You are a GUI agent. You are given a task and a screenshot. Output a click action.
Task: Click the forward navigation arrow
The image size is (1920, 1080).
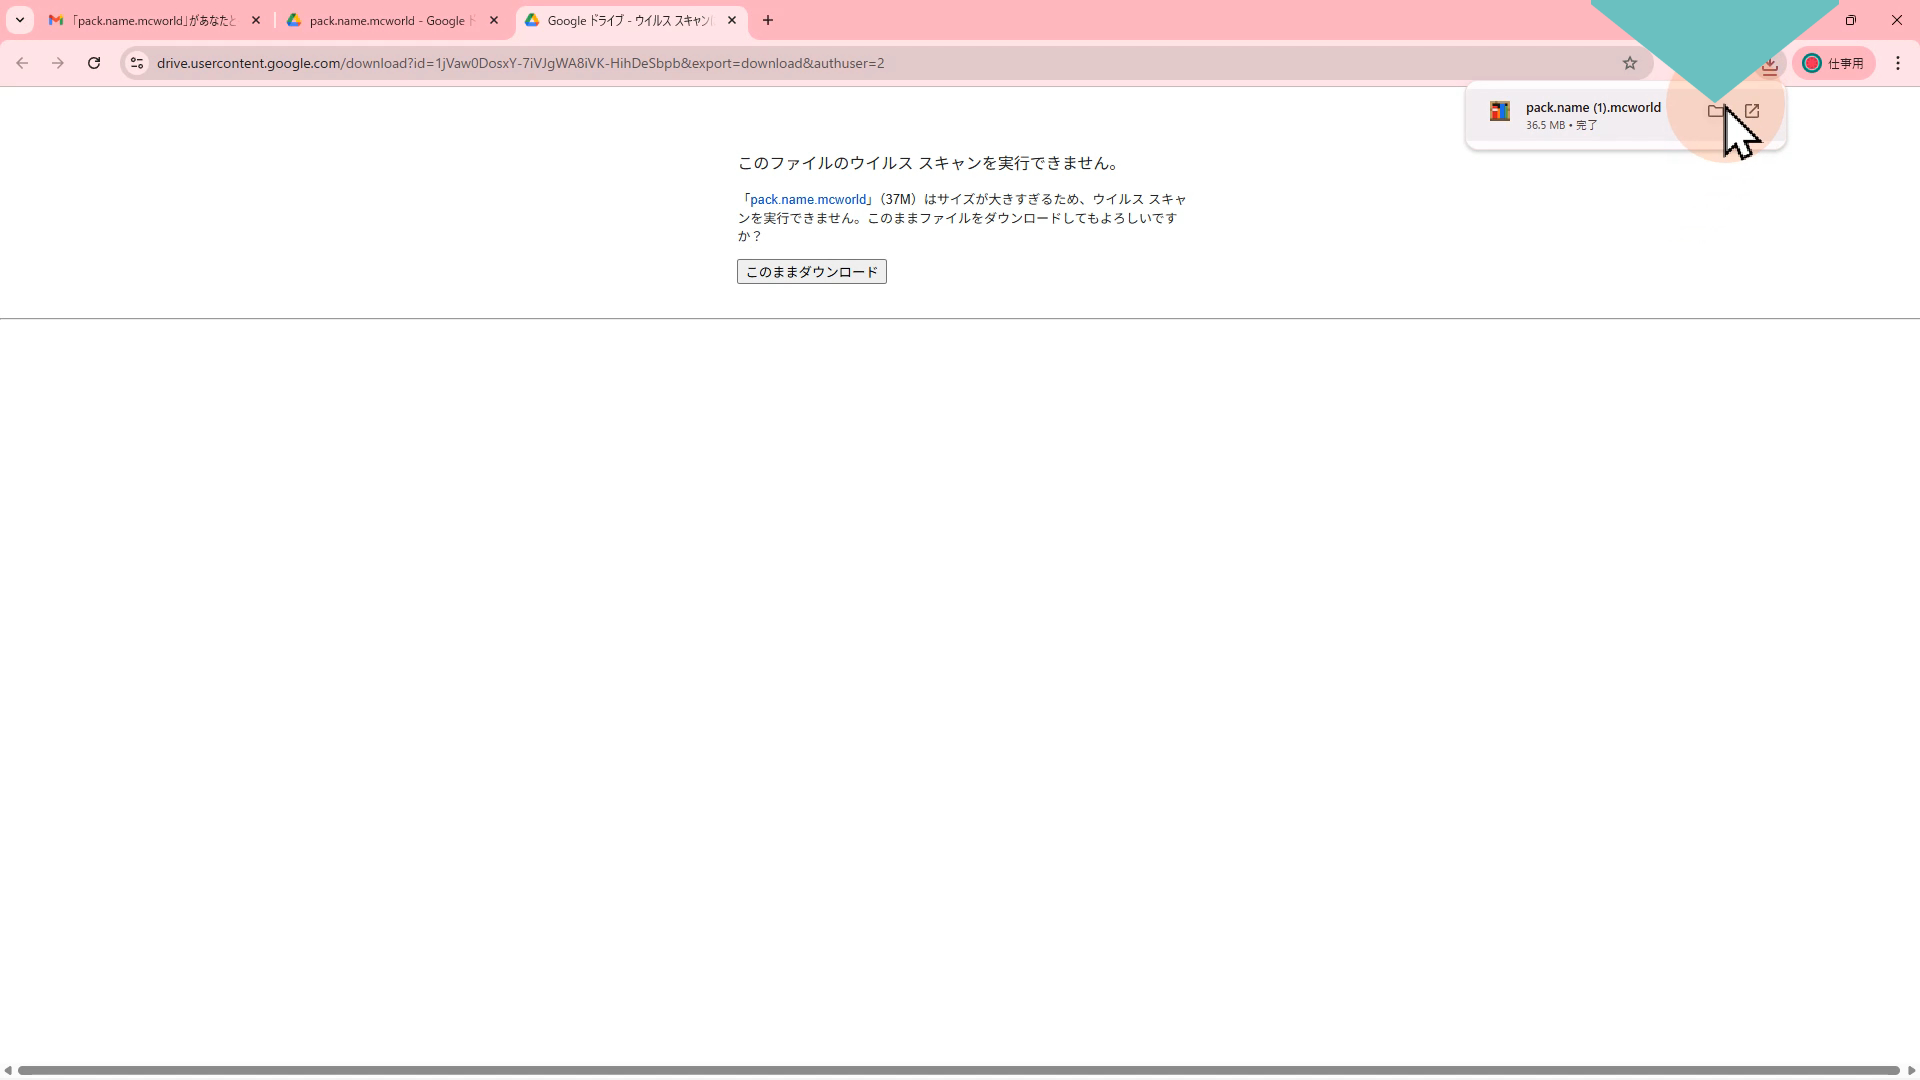pyautogui.click(x=58, y=63)
